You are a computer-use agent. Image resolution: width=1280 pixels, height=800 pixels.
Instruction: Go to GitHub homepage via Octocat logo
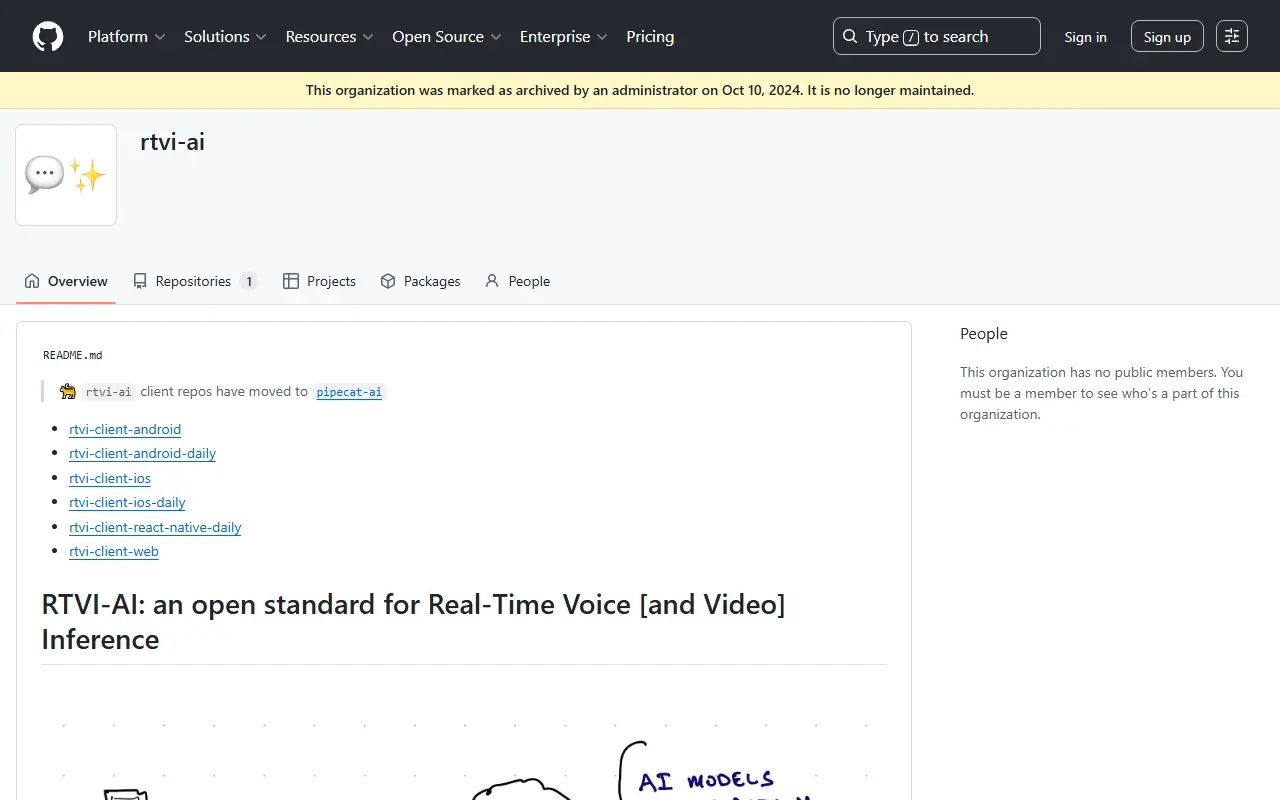coord(48,37)
